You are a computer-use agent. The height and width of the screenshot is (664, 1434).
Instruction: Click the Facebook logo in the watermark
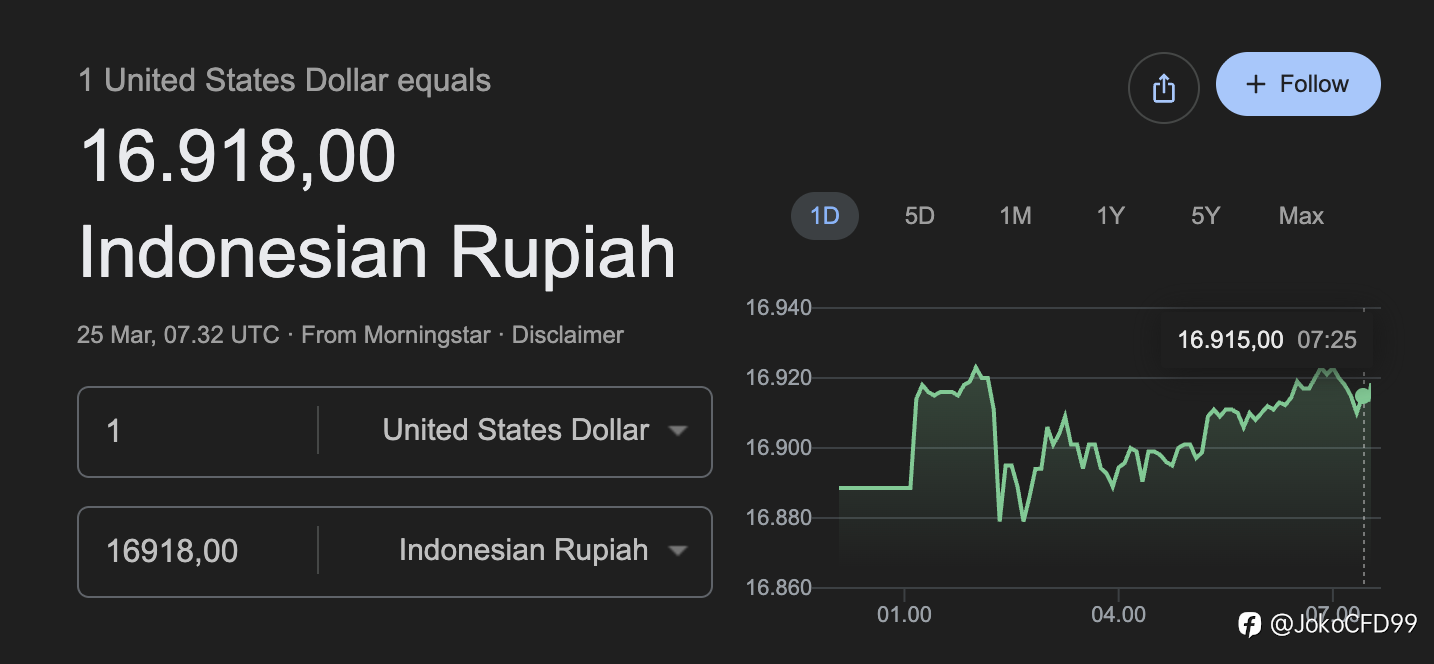[x=1249, y=625]
